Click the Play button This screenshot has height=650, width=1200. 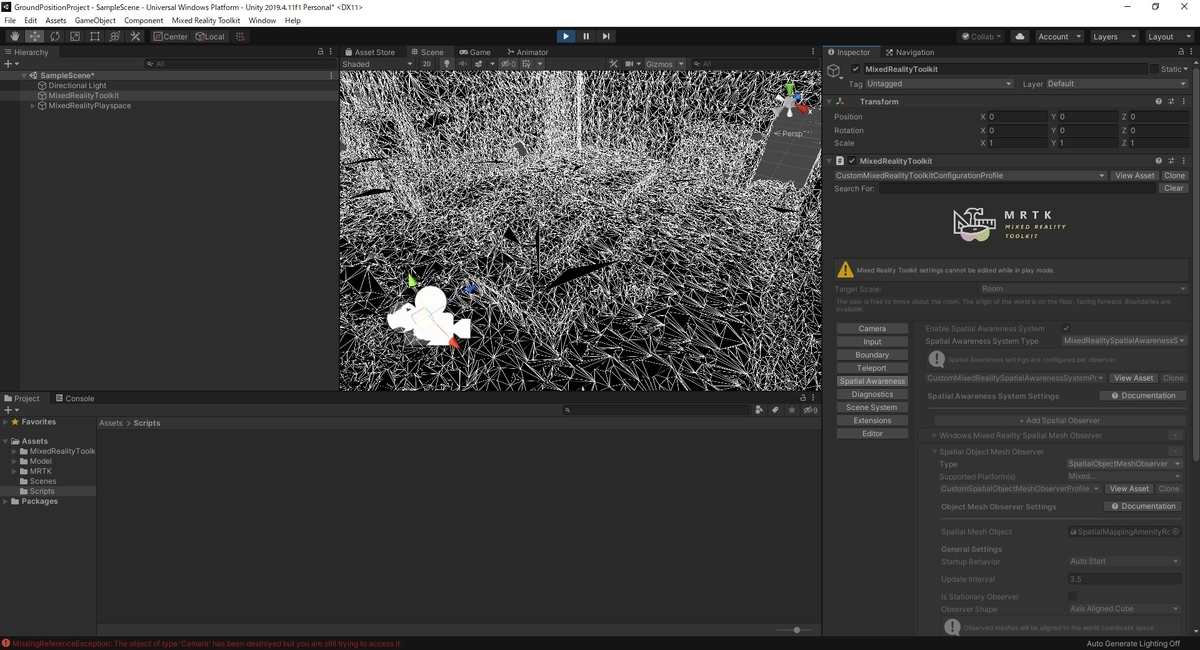tap(565, 36)
